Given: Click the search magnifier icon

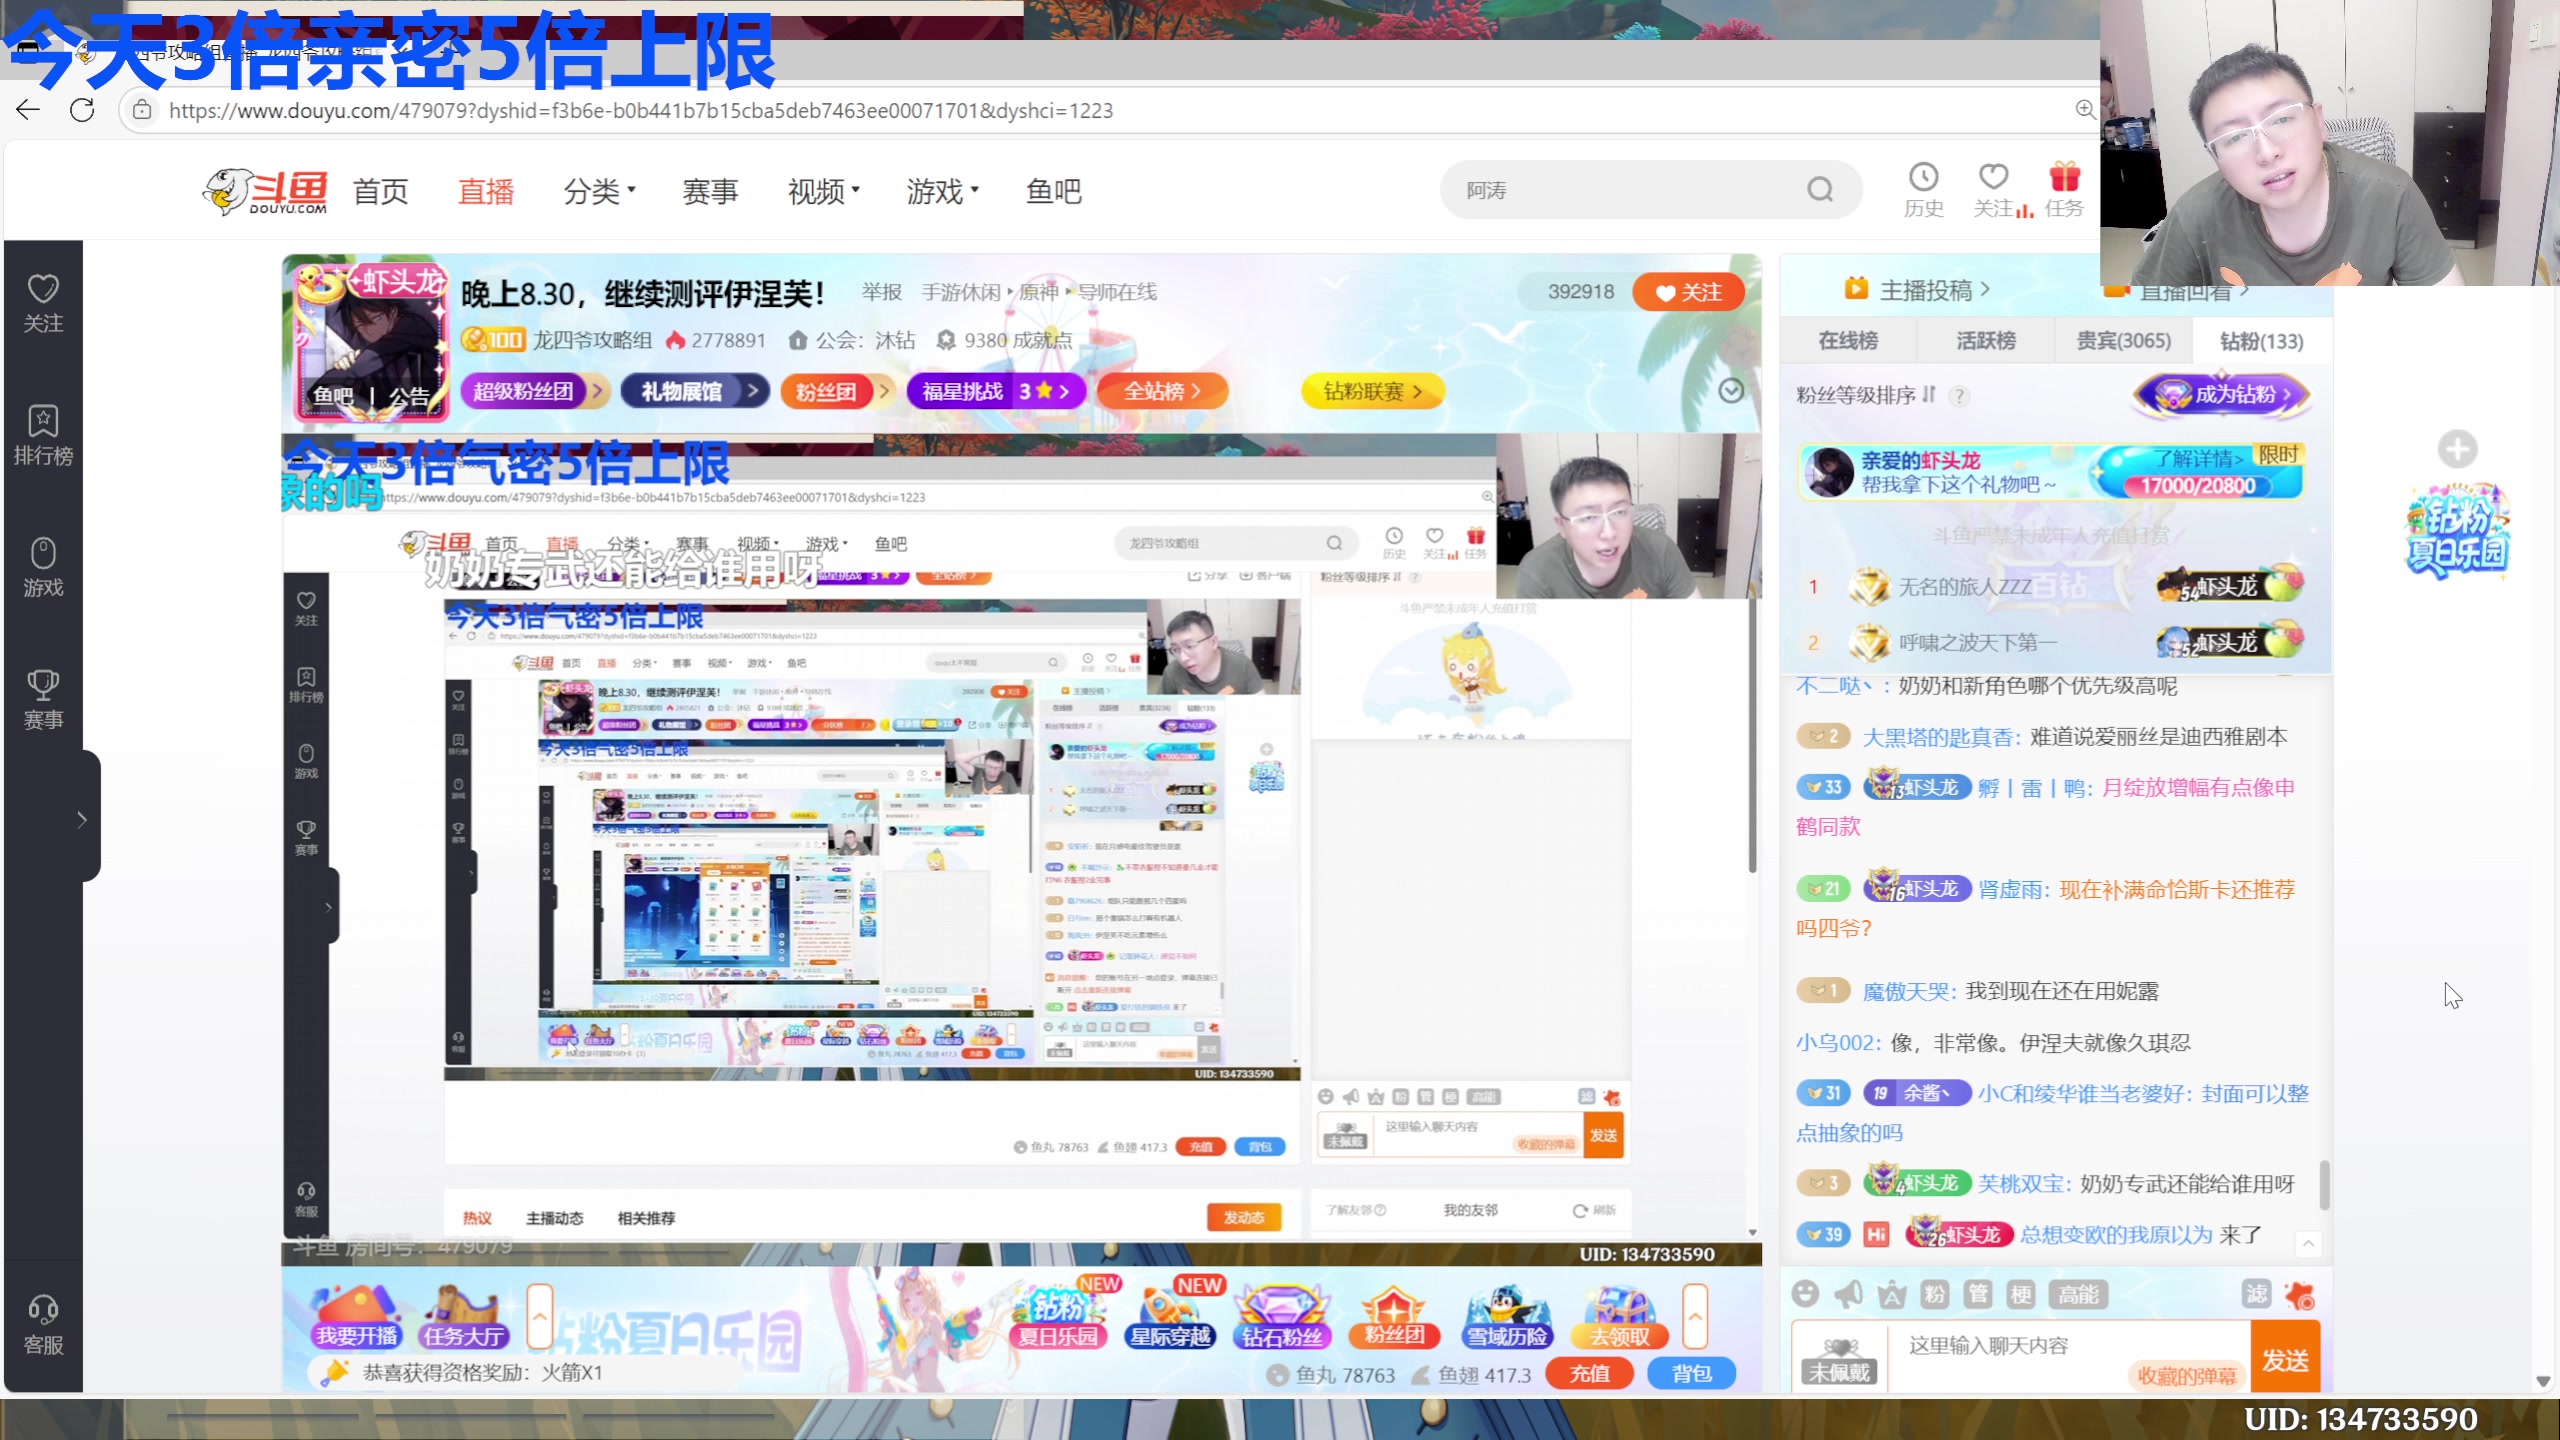Looking at the screenshot, I should (x=1820, y=189).
